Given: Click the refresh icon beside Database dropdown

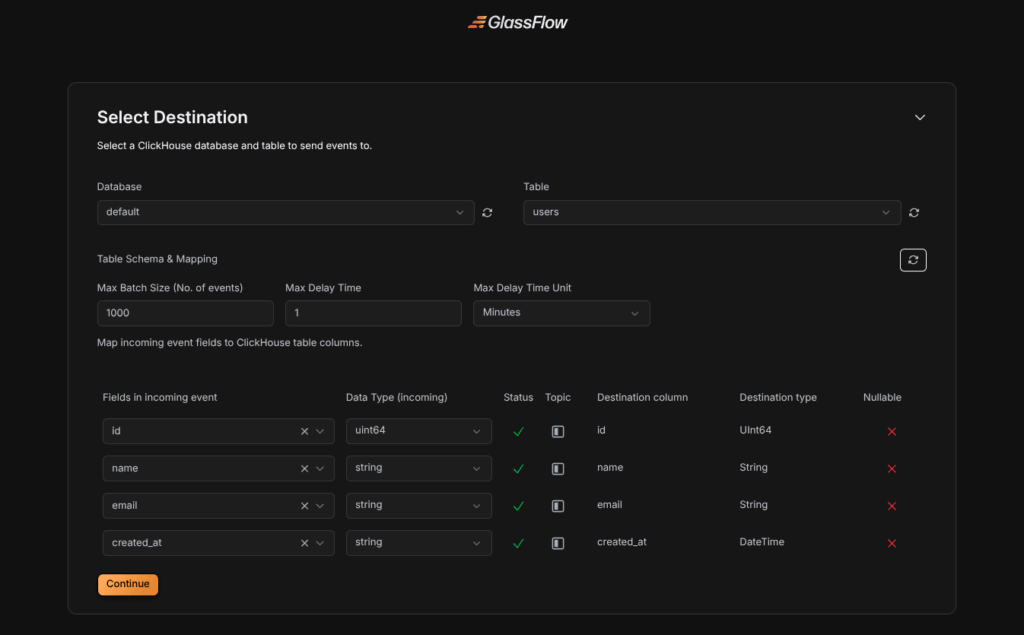Looking at the screenshot, I should tap(487, 213).
